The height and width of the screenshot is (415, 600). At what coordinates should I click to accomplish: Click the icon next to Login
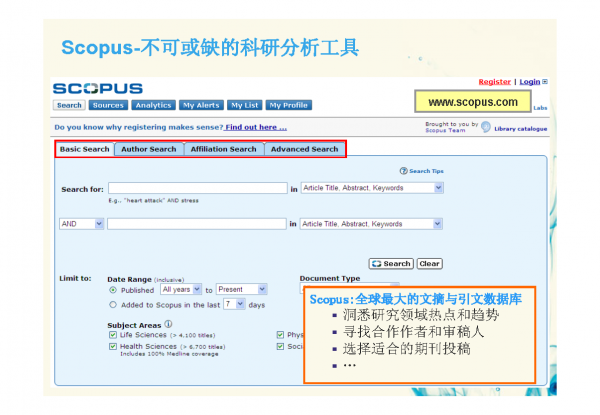pos(545,81)
